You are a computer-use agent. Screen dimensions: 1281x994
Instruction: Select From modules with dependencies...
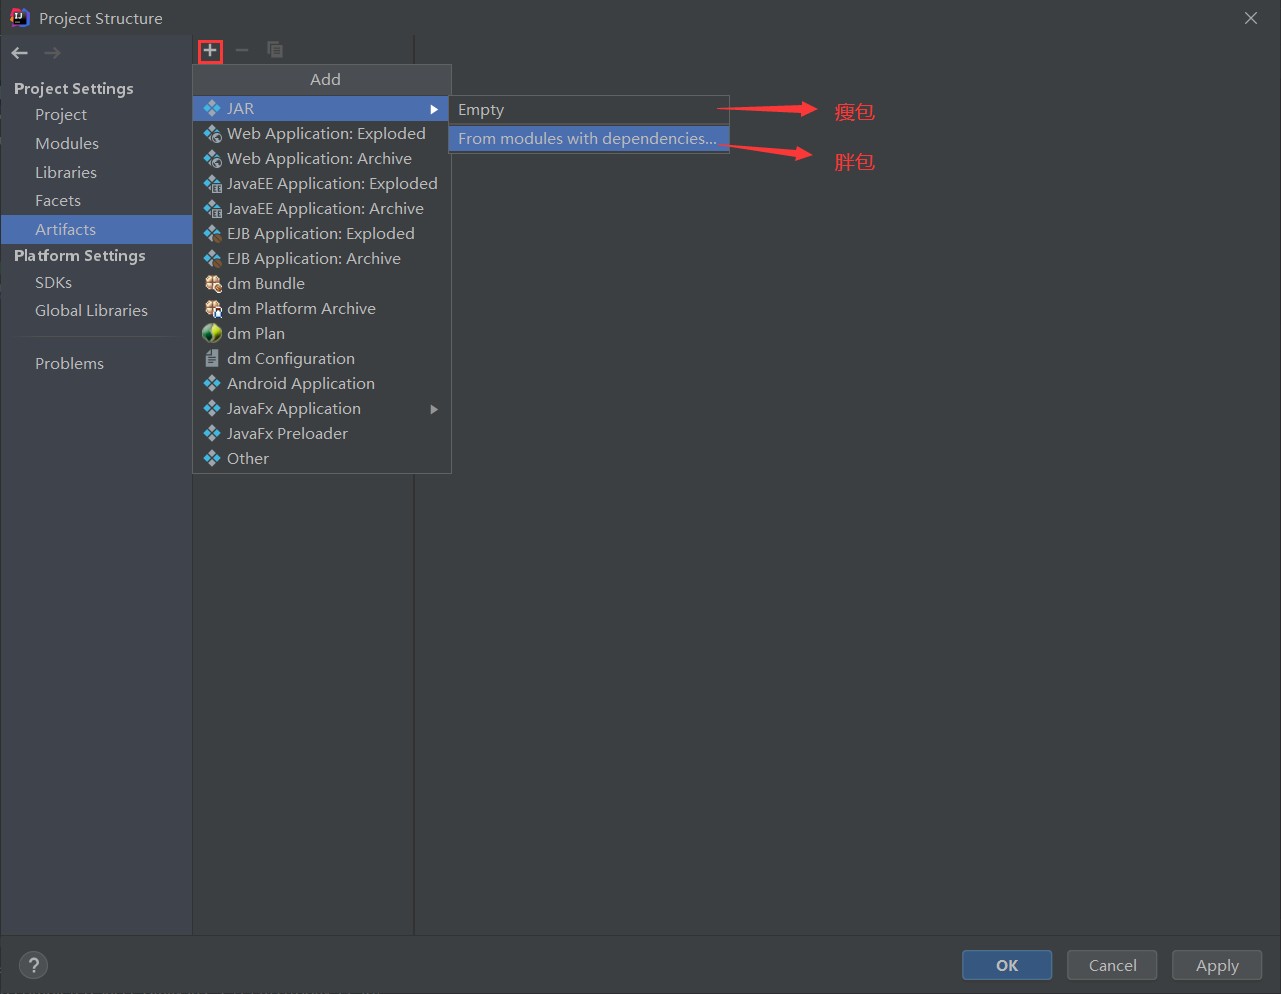tap(589, 139)
